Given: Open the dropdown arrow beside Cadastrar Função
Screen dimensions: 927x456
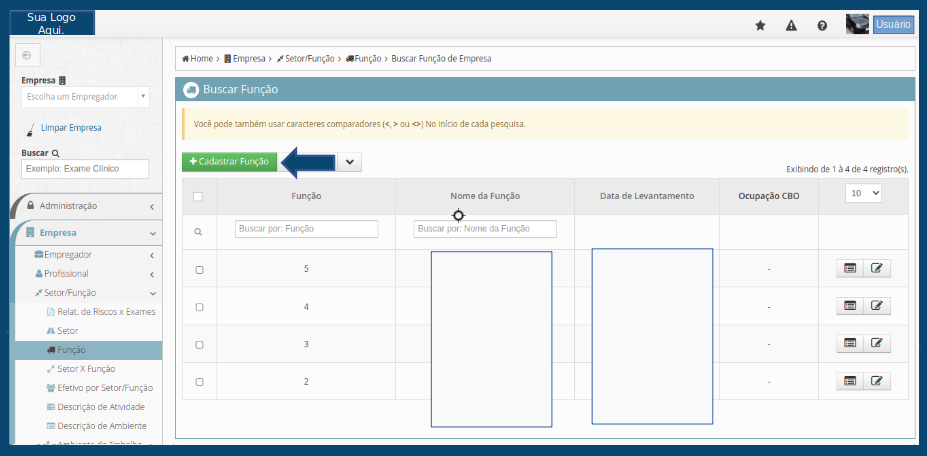Looking at the screenshot, I should coord(349,162).
